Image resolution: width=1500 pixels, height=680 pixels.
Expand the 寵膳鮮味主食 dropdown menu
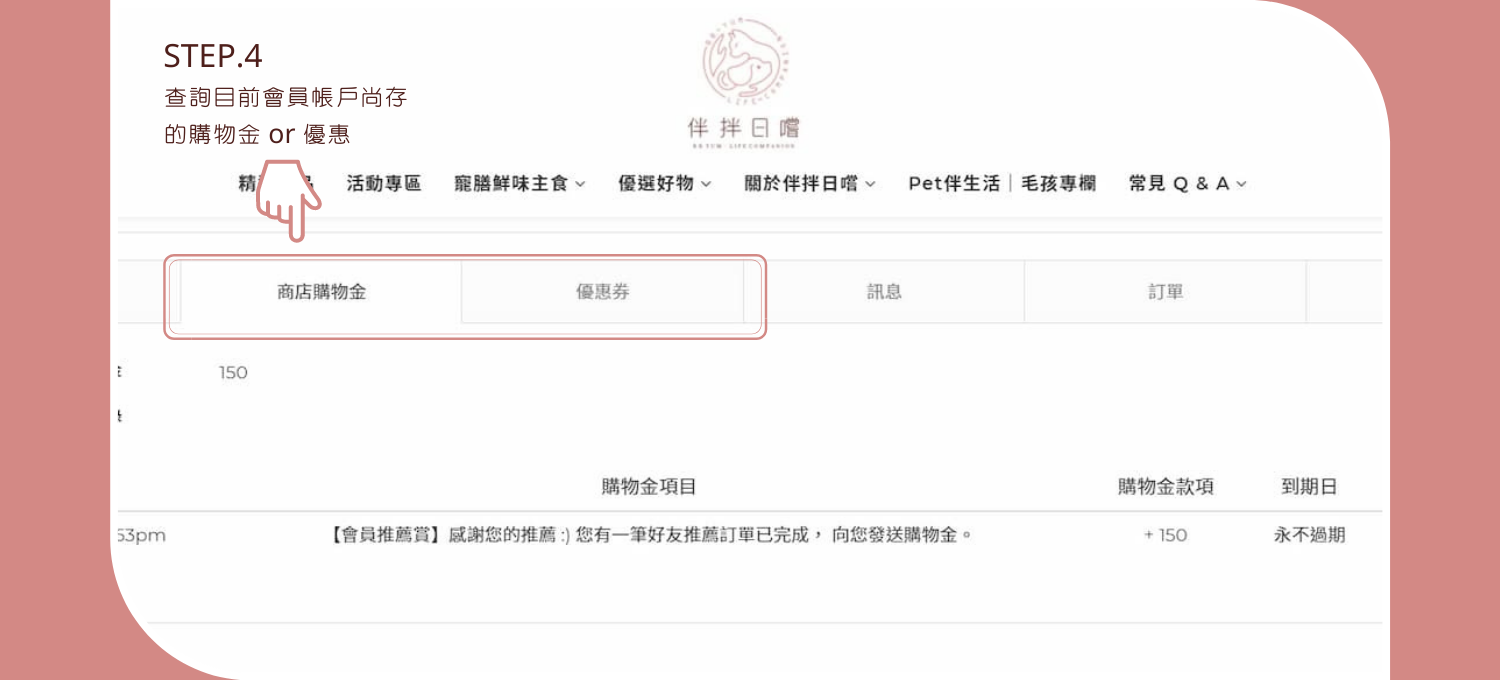(x=519, y=184)
